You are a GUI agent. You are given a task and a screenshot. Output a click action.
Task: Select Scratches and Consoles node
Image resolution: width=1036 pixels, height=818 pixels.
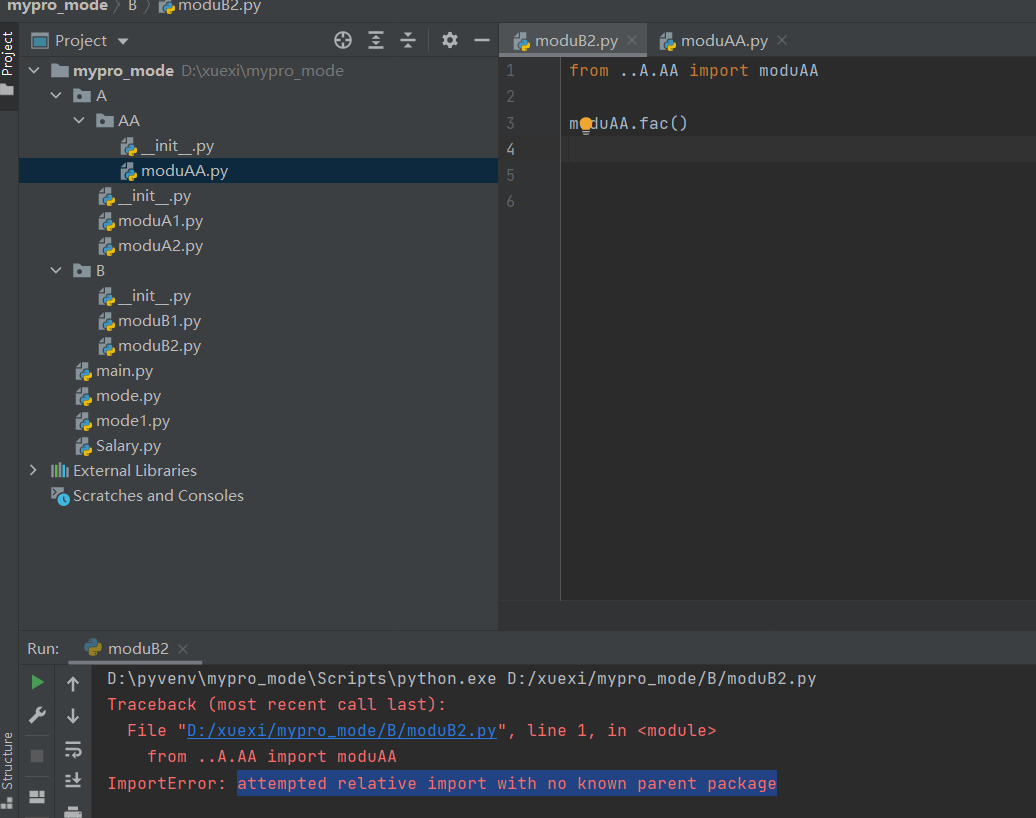[158, 496]
